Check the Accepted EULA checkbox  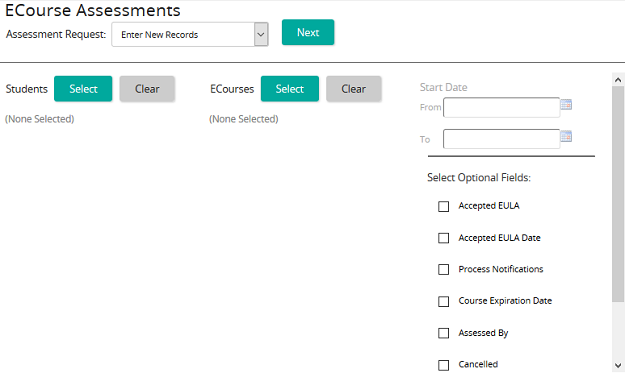[443, 206]
